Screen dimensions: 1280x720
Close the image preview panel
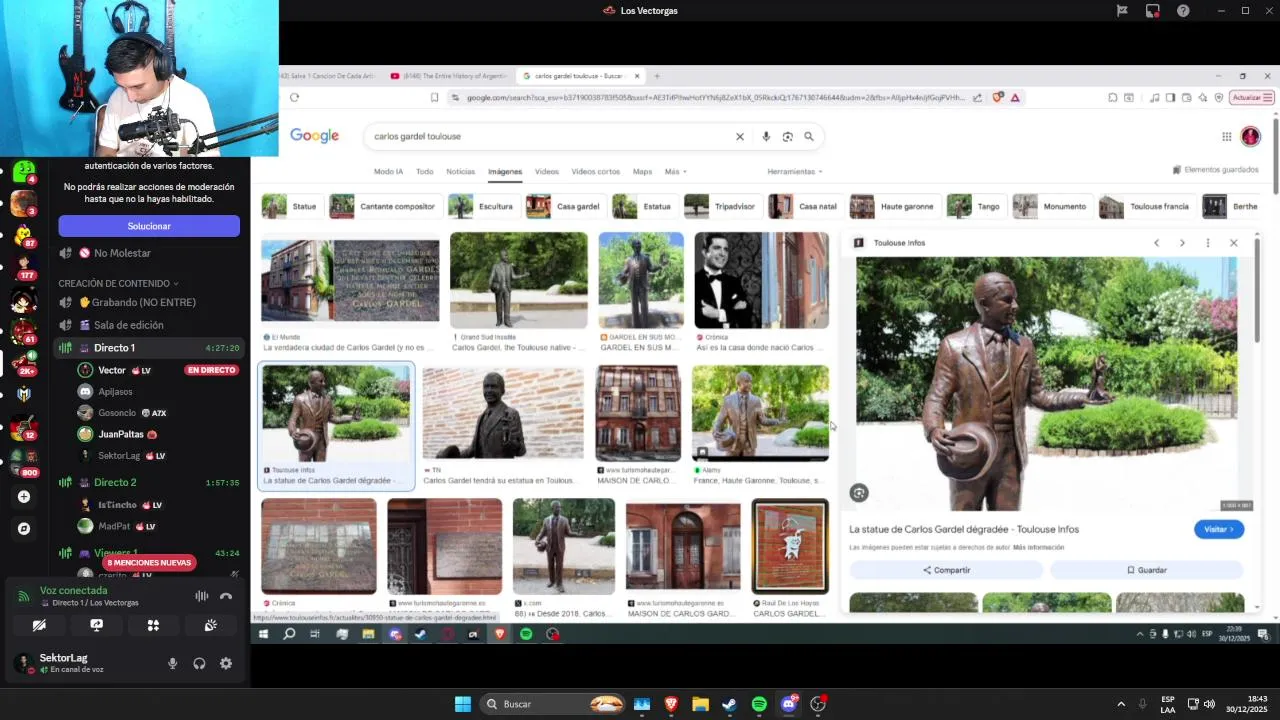tap(1234, 243)
